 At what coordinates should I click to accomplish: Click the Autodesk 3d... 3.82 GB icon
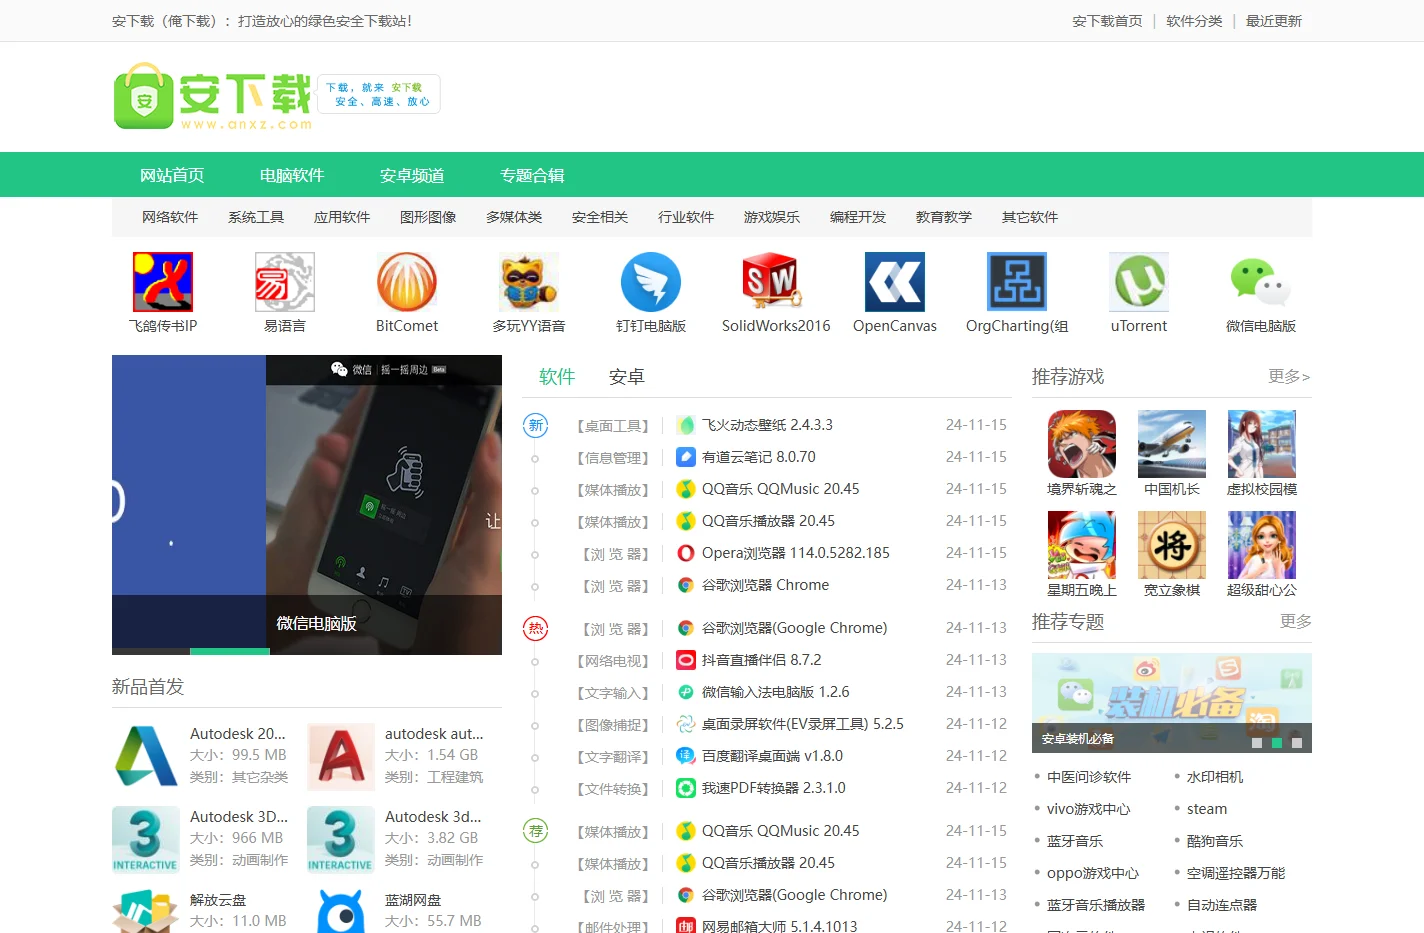pos(341,840)
